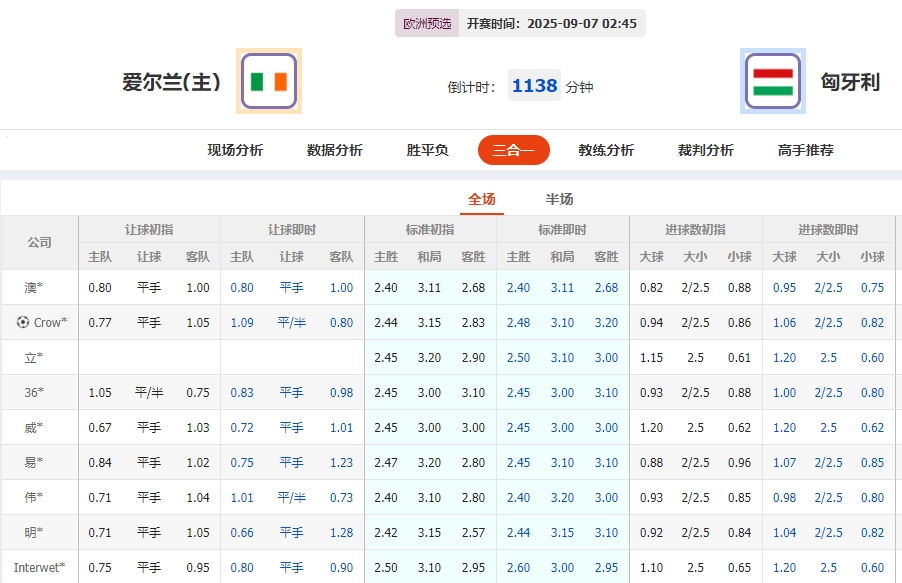This screenshot has height=583, width=902.
Task: Click the highlighted 三合一 tab
Action: [x=513, y=150]
